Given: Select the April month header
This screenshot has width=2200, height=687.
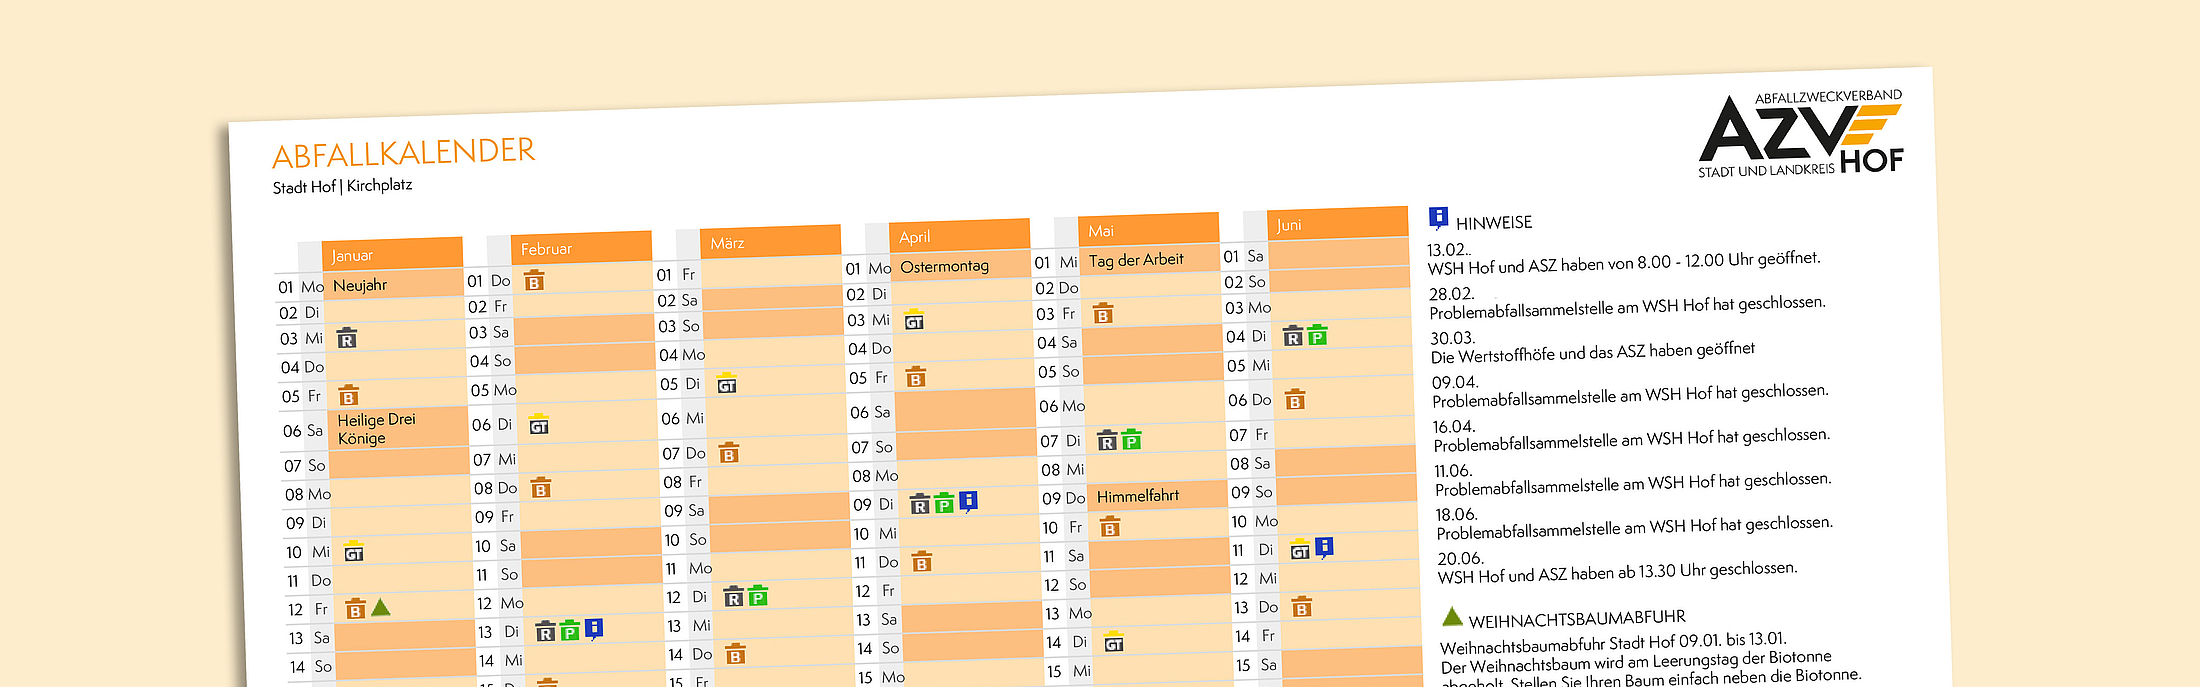Looking at the screenshot, I should click(959, 235).
